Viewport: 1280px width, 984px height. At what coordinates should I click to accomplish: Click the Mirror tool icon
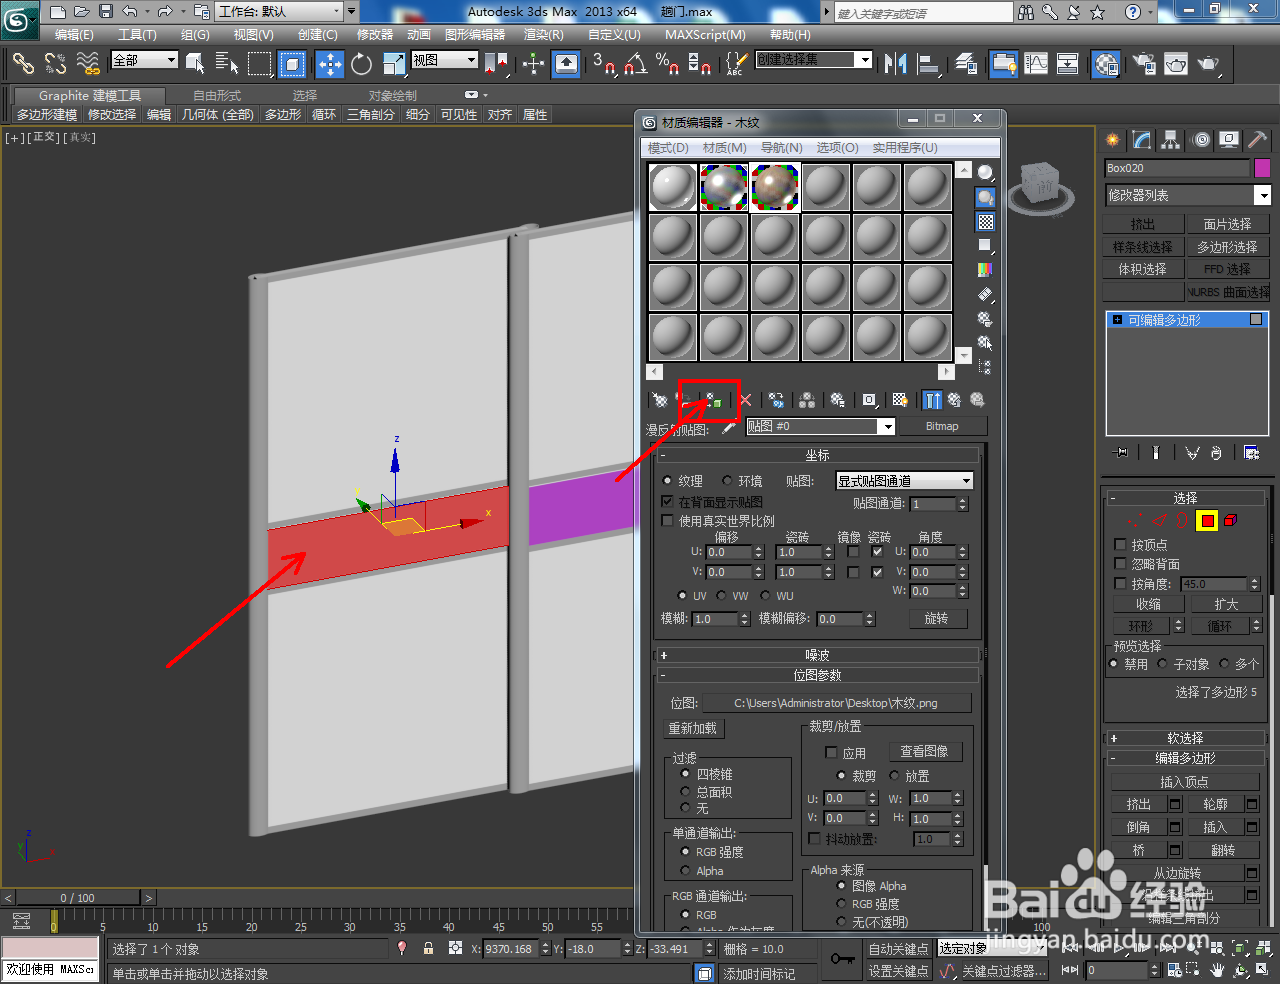(896, 64)
